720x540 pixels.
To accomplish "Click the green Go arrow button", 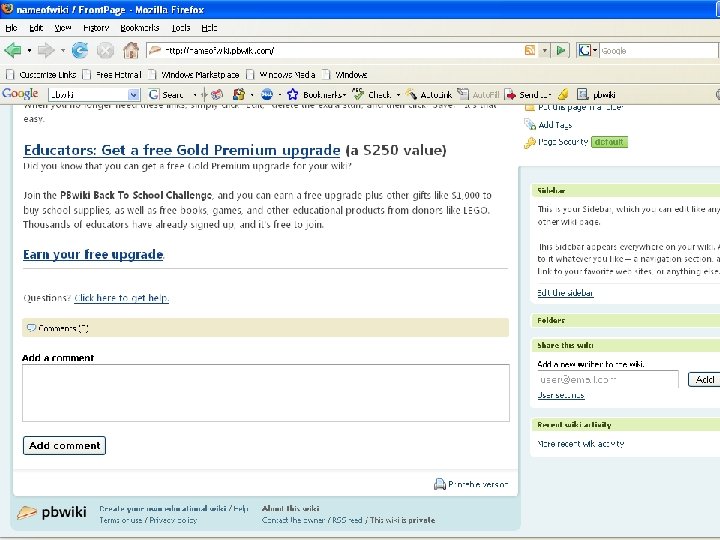I will pyautogui.click(x=561, y=51).
